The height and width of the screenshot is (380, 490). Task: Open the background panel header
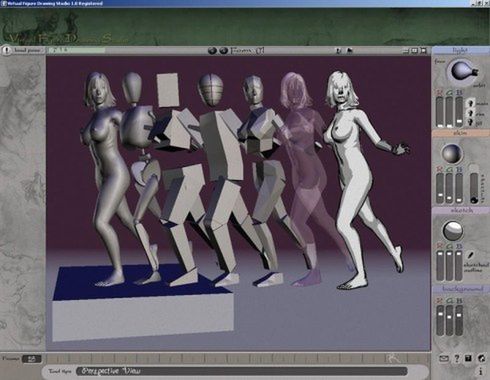460,289
